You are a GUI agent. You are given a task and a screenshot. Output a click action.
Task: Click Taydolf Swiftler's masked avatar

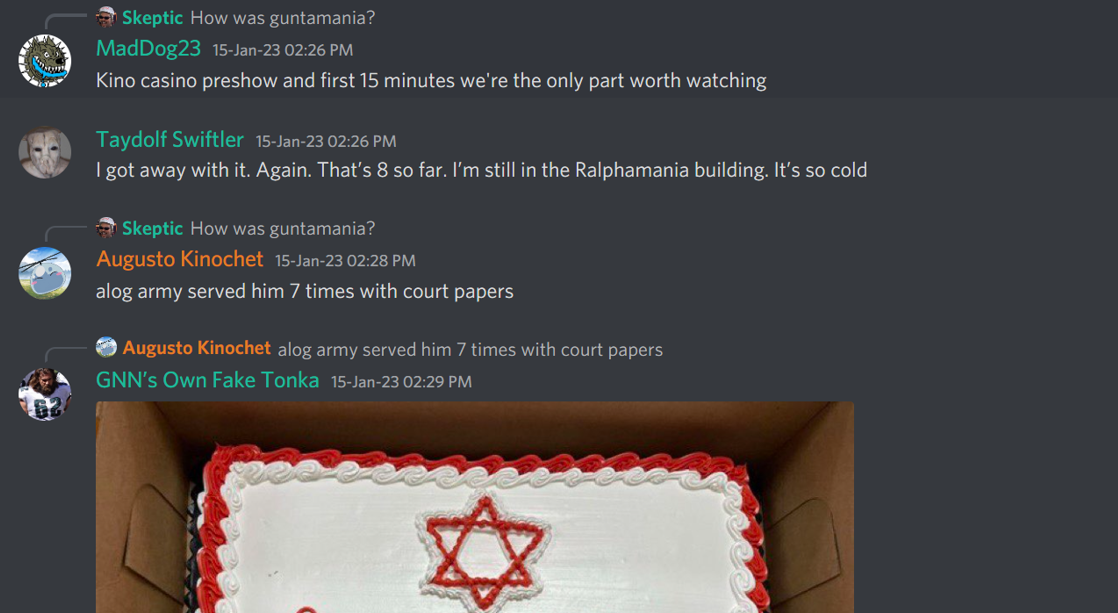44,152
